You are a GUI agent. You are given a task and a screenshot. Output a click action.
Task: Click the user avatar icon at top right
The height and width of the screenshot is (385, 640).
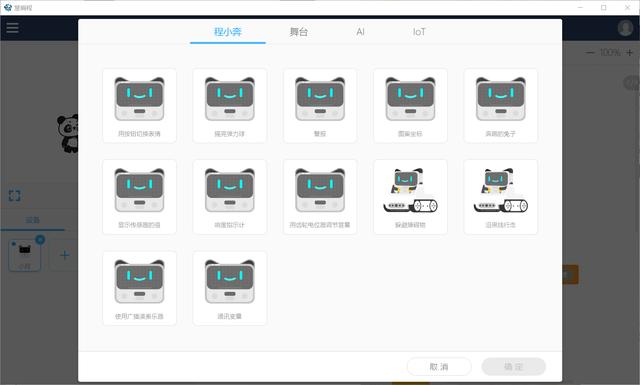[625, 28]
